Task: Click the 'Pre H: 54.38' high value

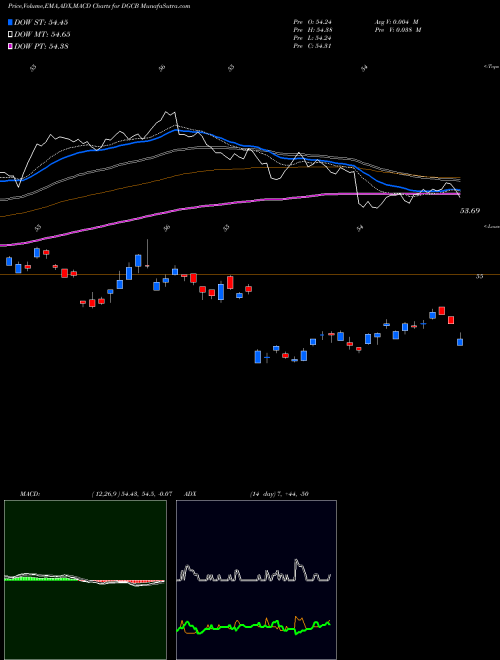Action: click(x=313, y=30)
